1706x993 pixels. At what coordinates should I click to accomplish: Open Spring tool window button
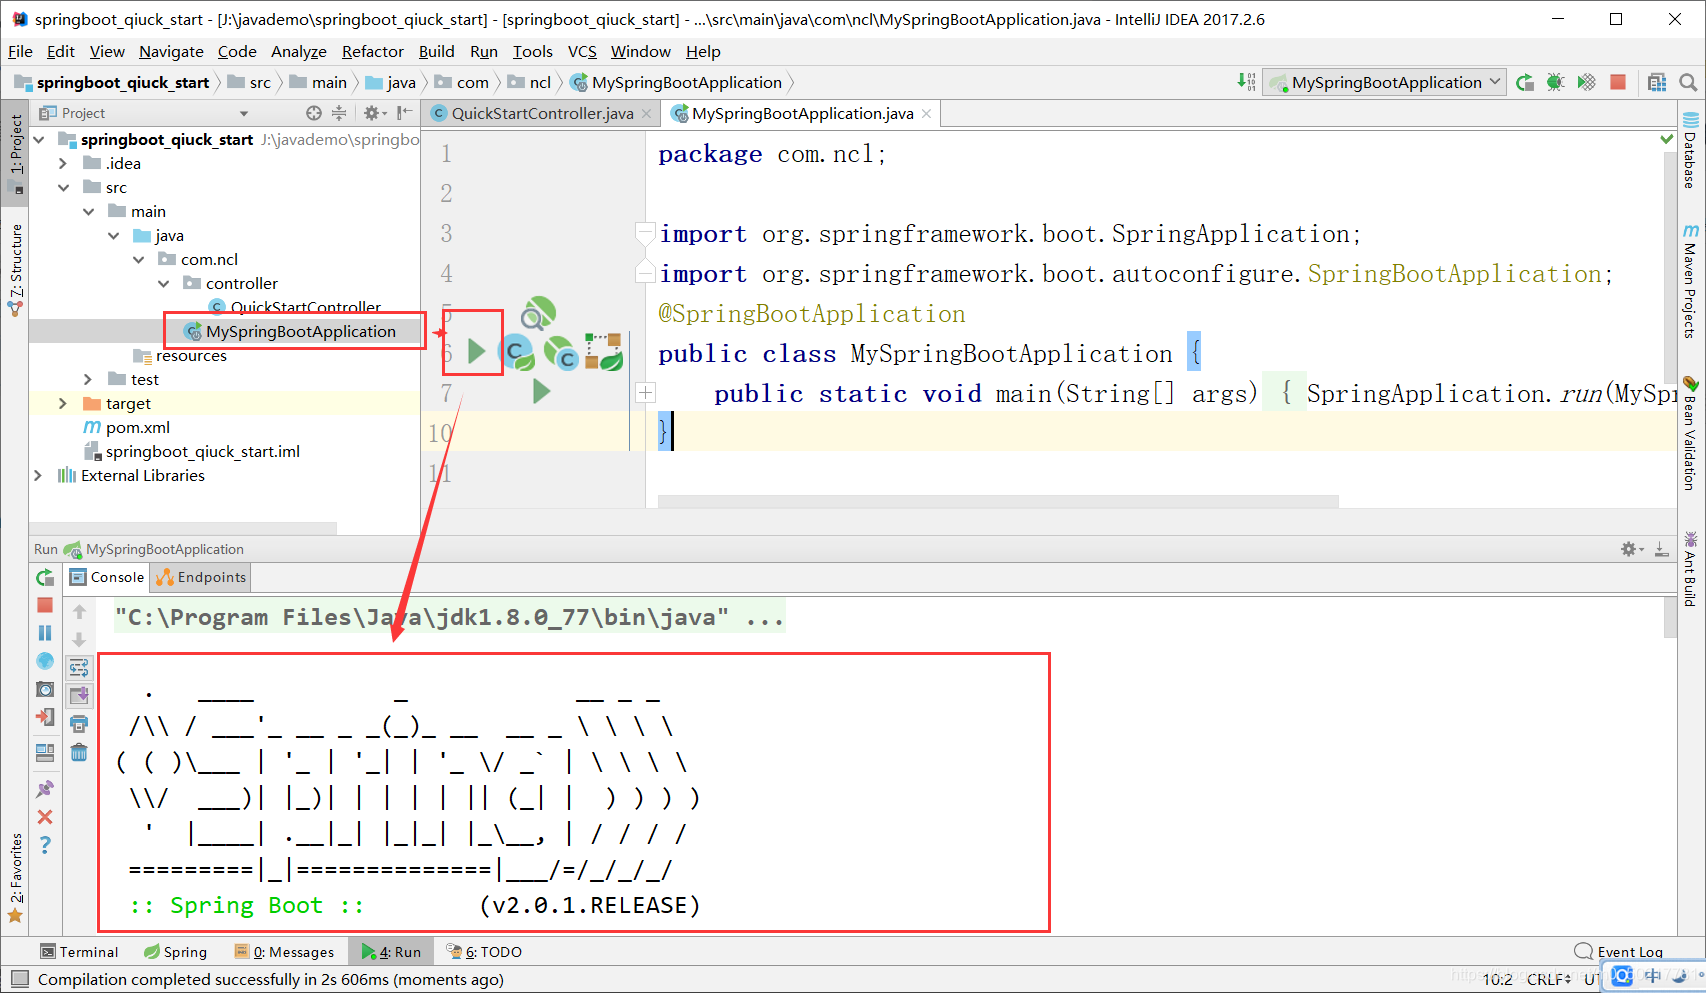[x=175, y=951]
